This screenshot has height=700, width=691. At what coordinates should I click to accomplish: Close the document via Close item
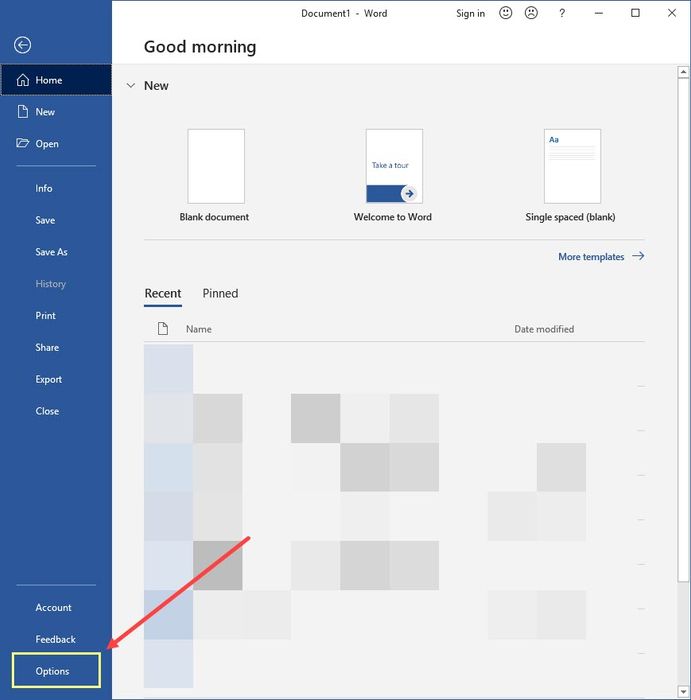[47, 411]
